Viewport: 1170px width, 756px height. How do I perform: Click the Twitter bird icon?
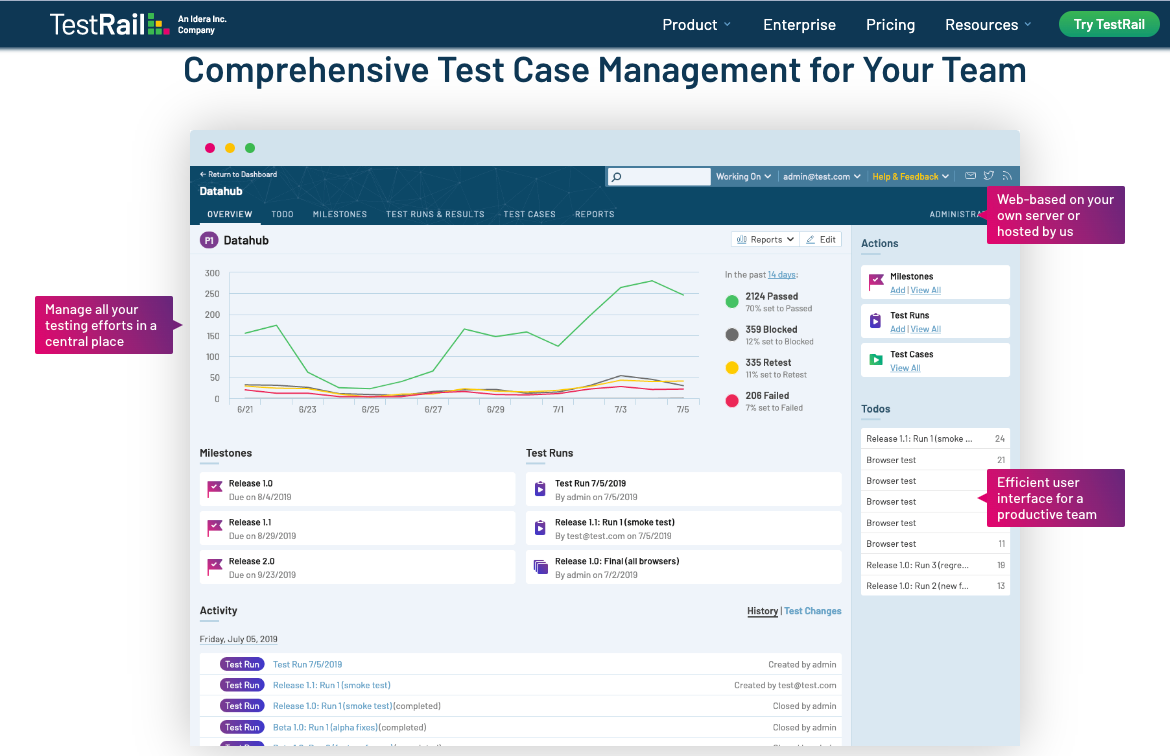point(989,177)
